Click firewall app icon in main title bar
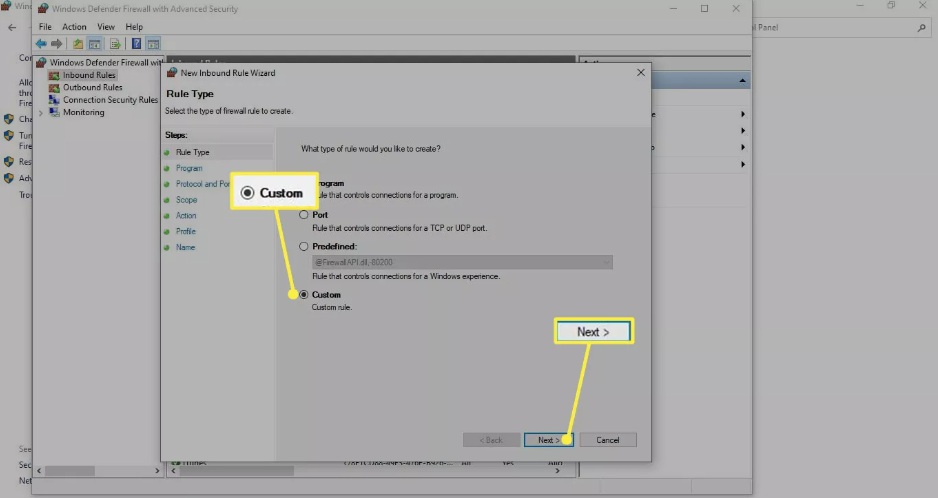Screen dimensions: 938x498 tap(42, 8)
